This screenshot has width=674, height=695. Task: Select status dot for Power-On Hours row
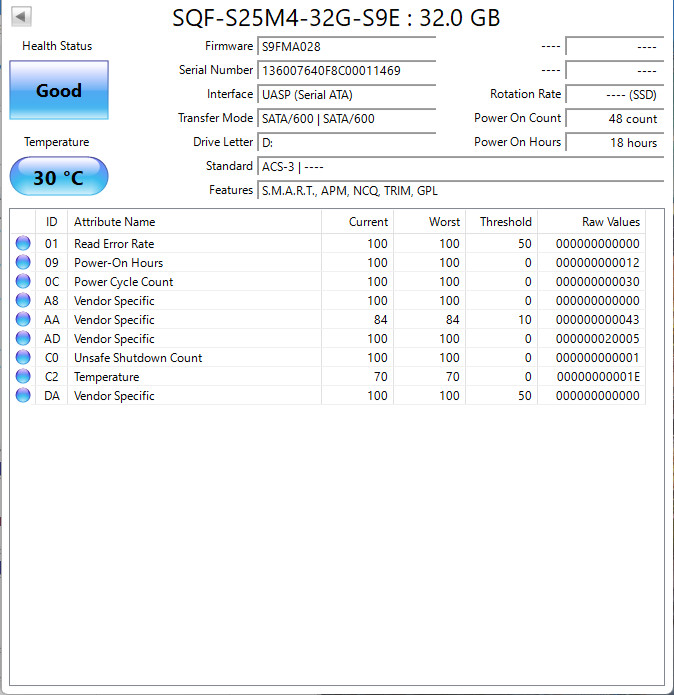tap(23, 262)
